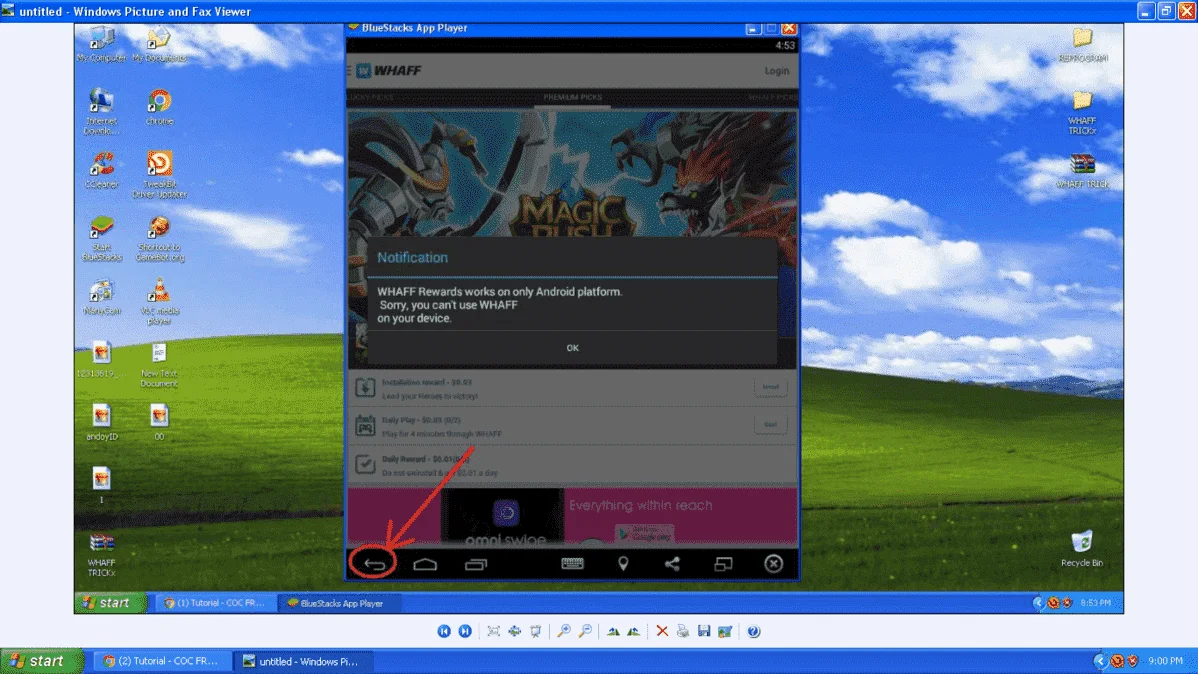
Task: Open the Windows start menu on outer taskbar
Action: 41,661
